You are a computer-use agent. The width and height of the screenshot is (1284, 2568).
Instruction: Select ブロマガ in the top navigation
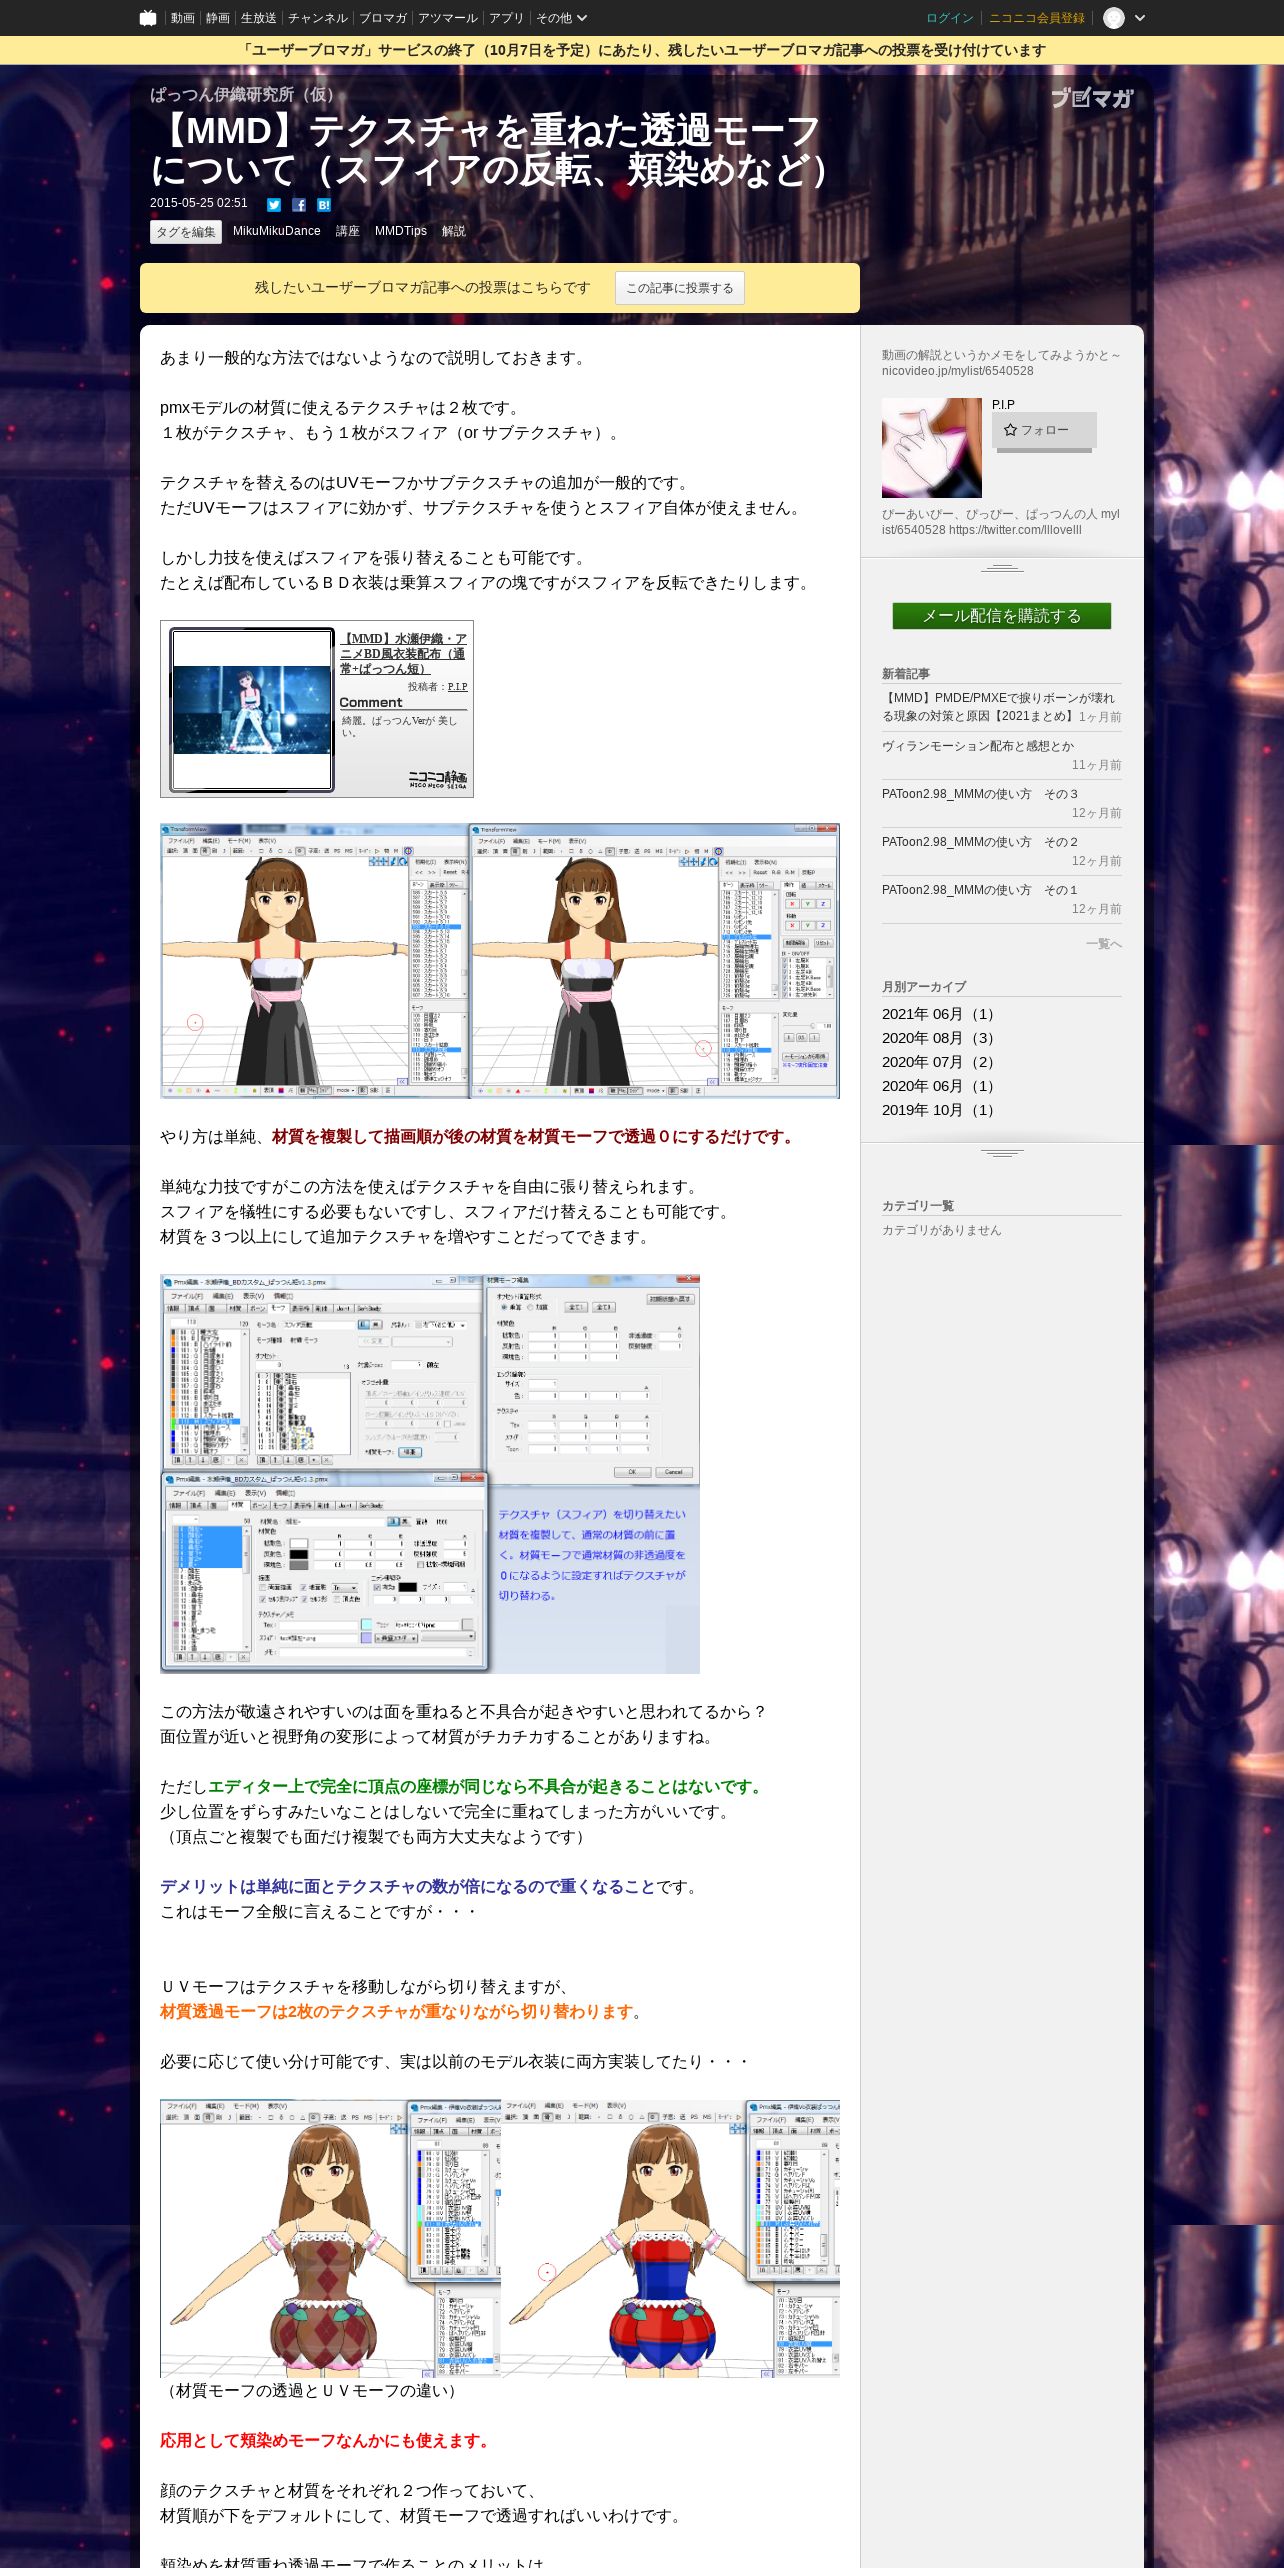point(383,18)
